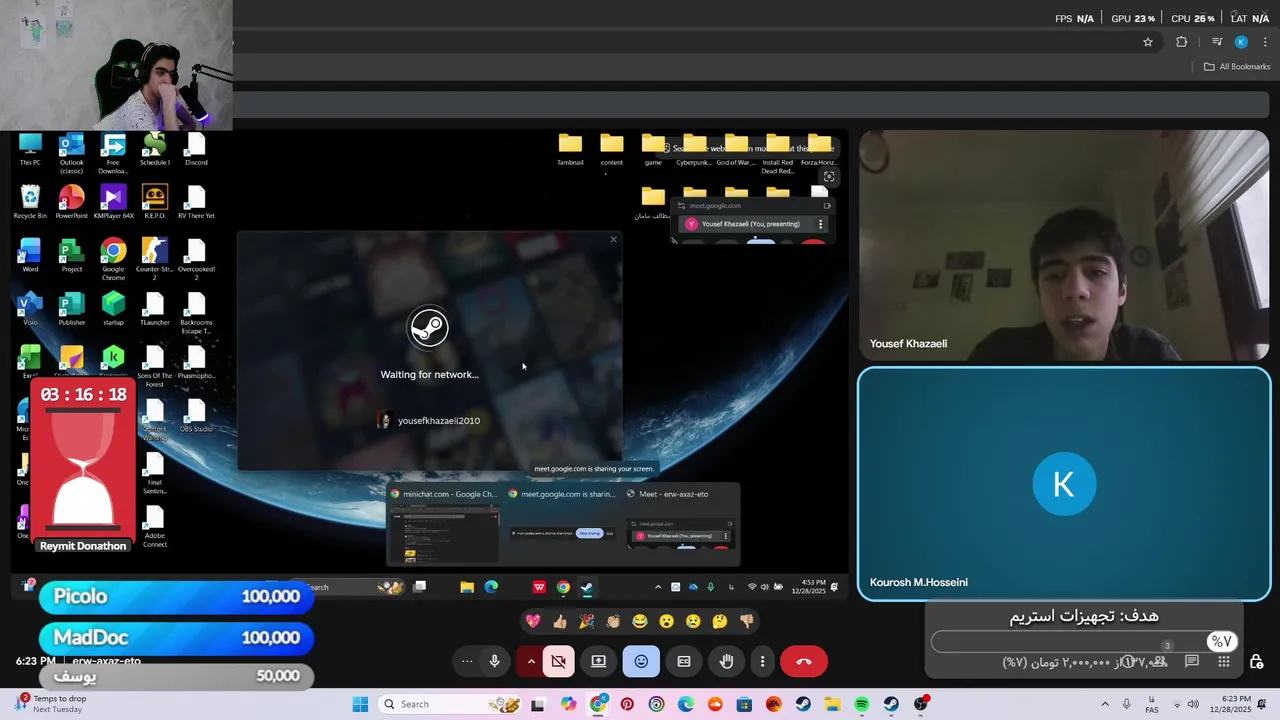Select the minichat.com Chrome window preview
The height and width of the screenshot is (720, 1280).
point(444,525)
